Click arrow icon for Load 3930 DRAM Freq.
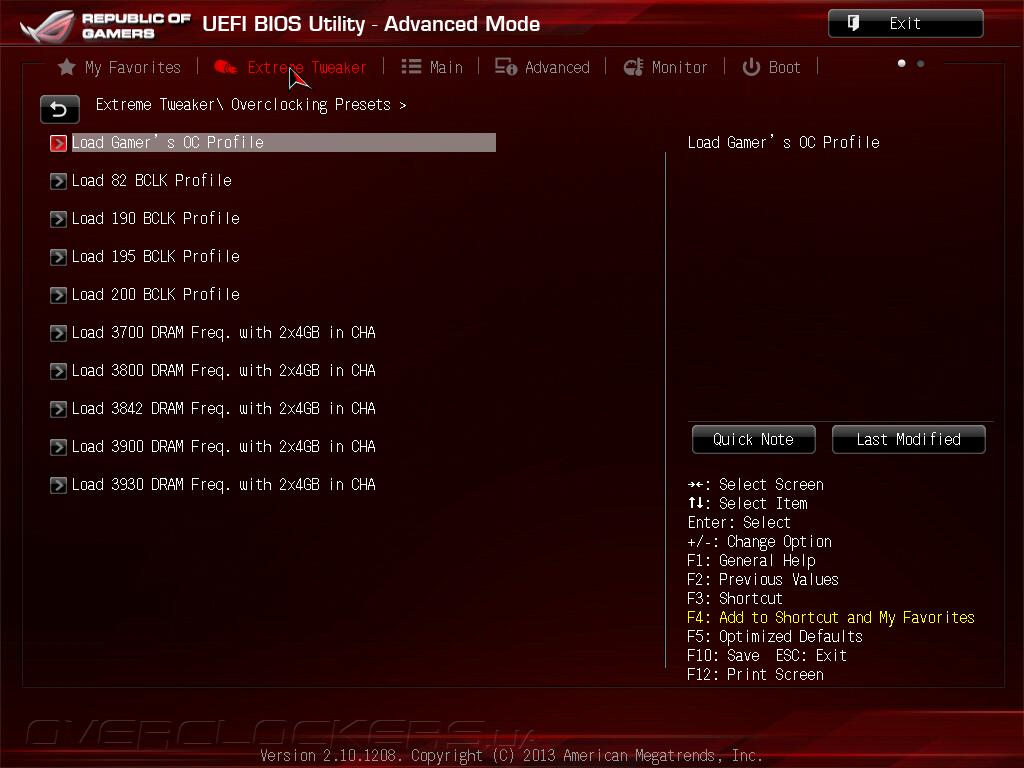 58,485
